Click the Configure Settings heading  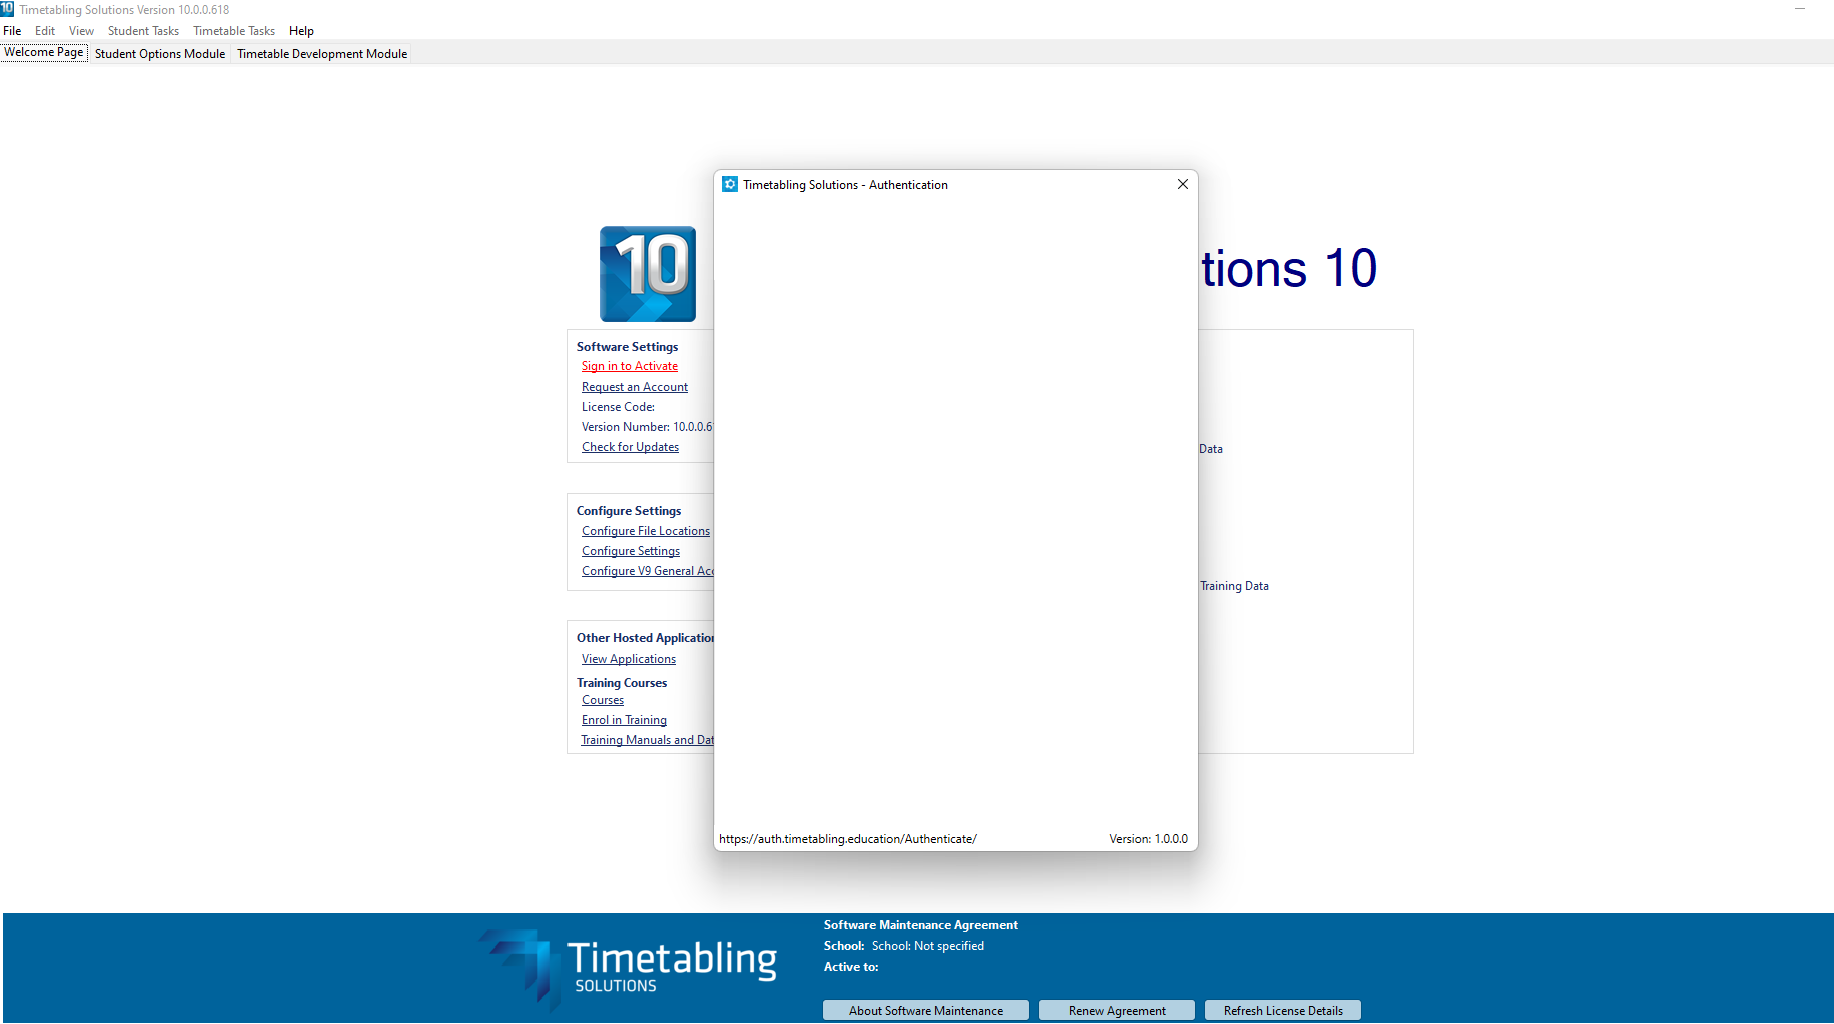click(629, 511)
